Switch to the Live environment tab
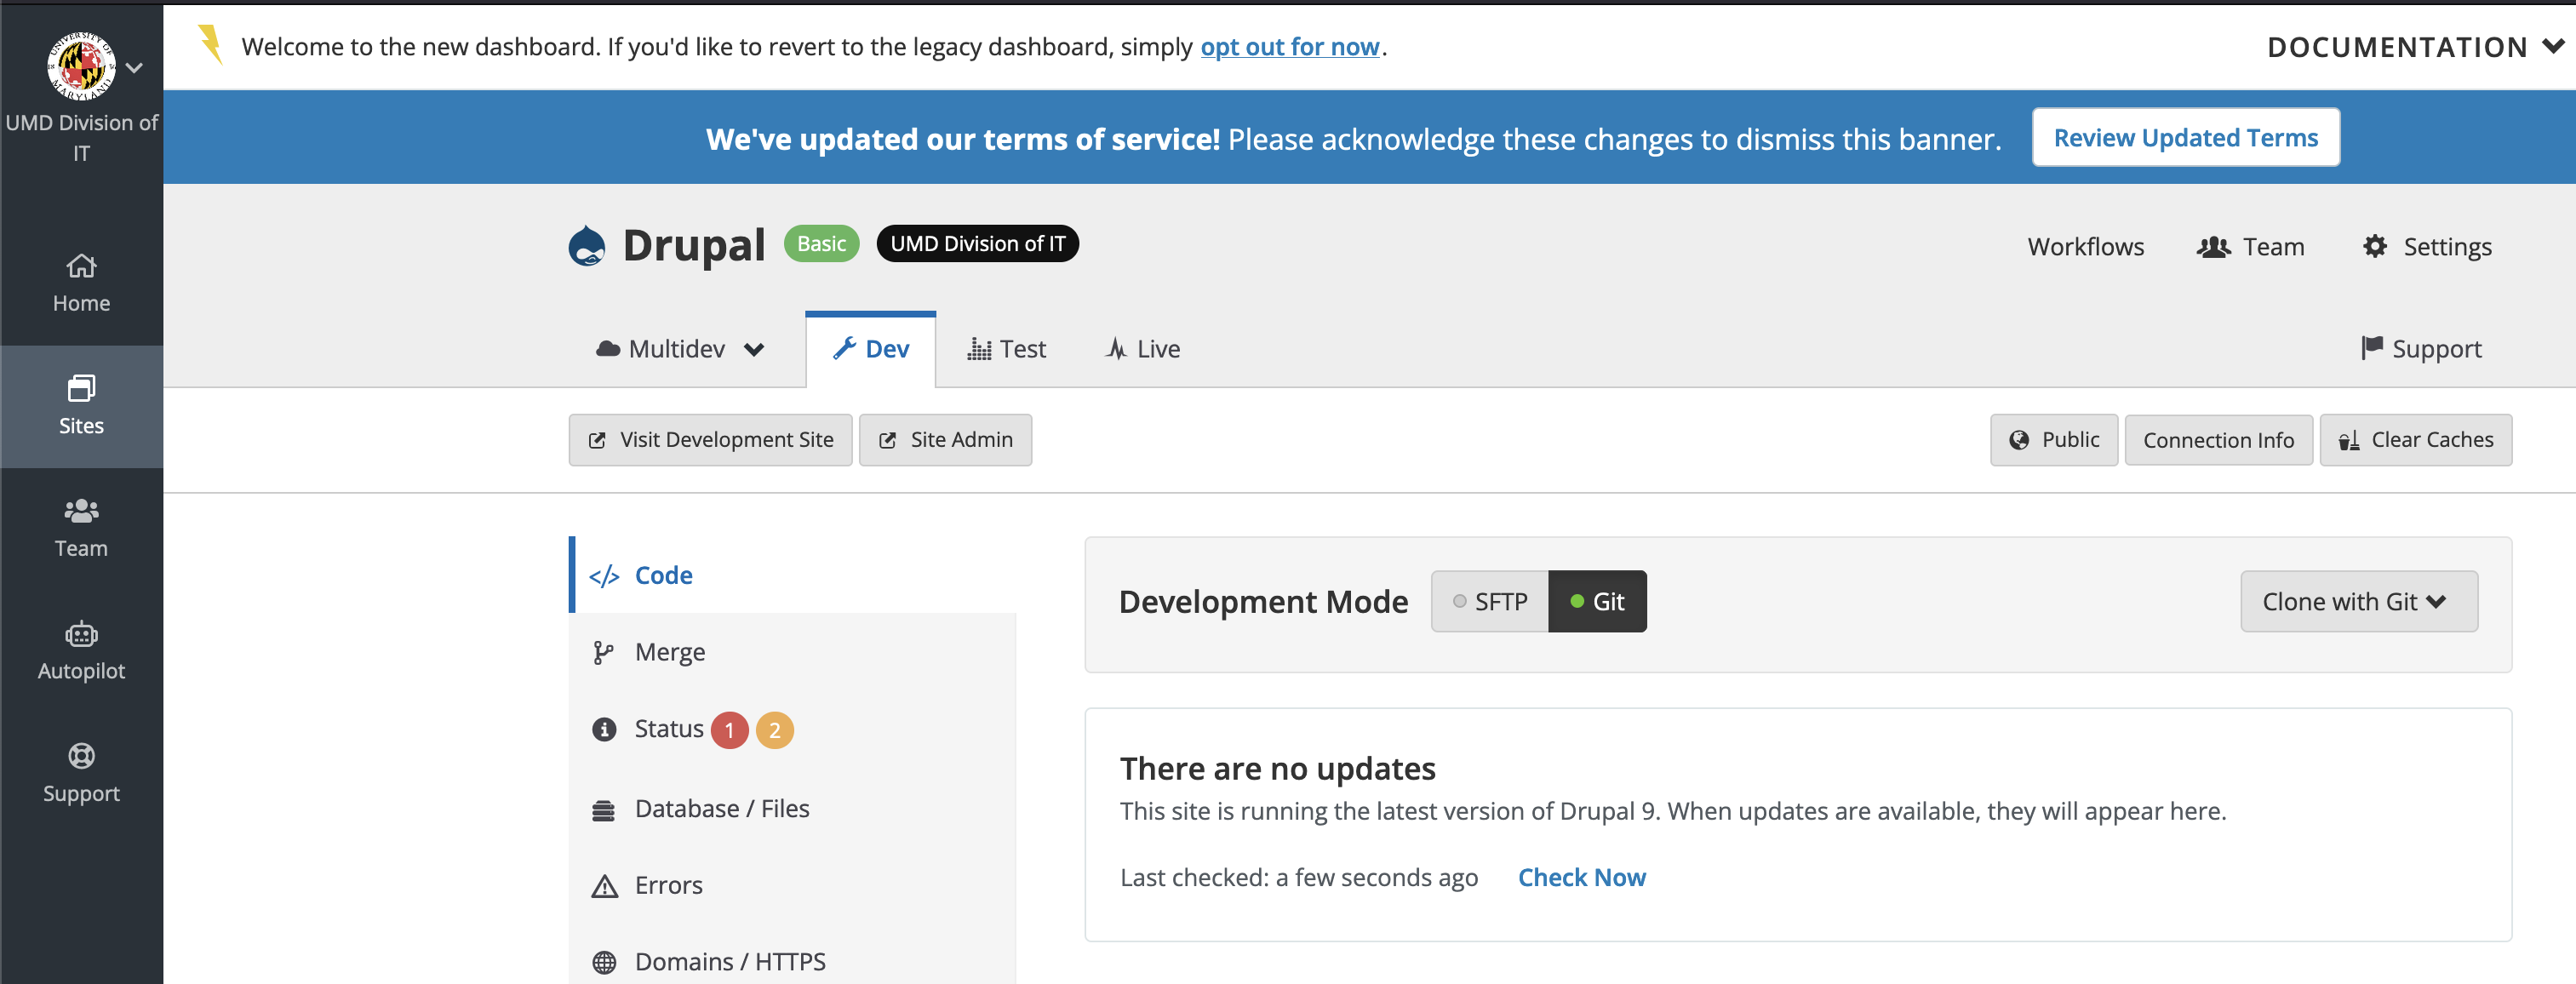The width and height of the screenshot is (2576, 984). click(1142, 349)
